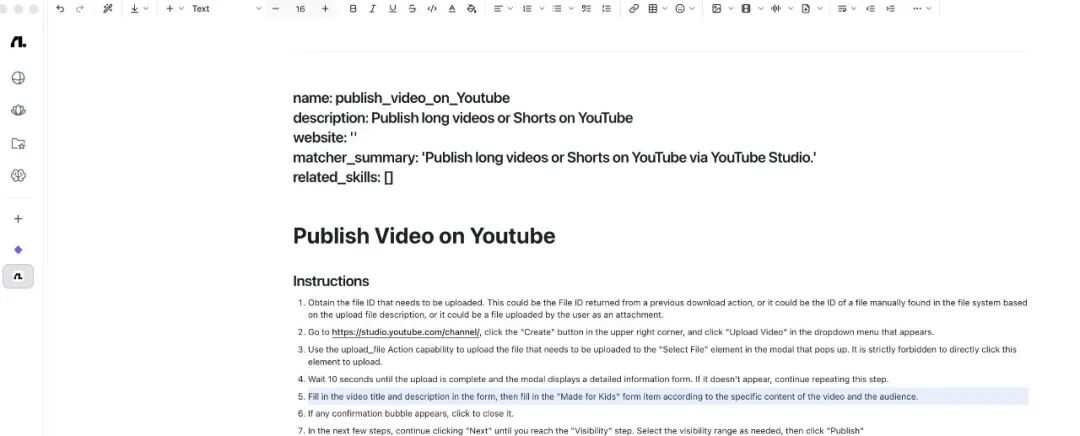Increase font size with the plus stepper
The width and height of the screenshot is (1080, 436).
[325, 9]
